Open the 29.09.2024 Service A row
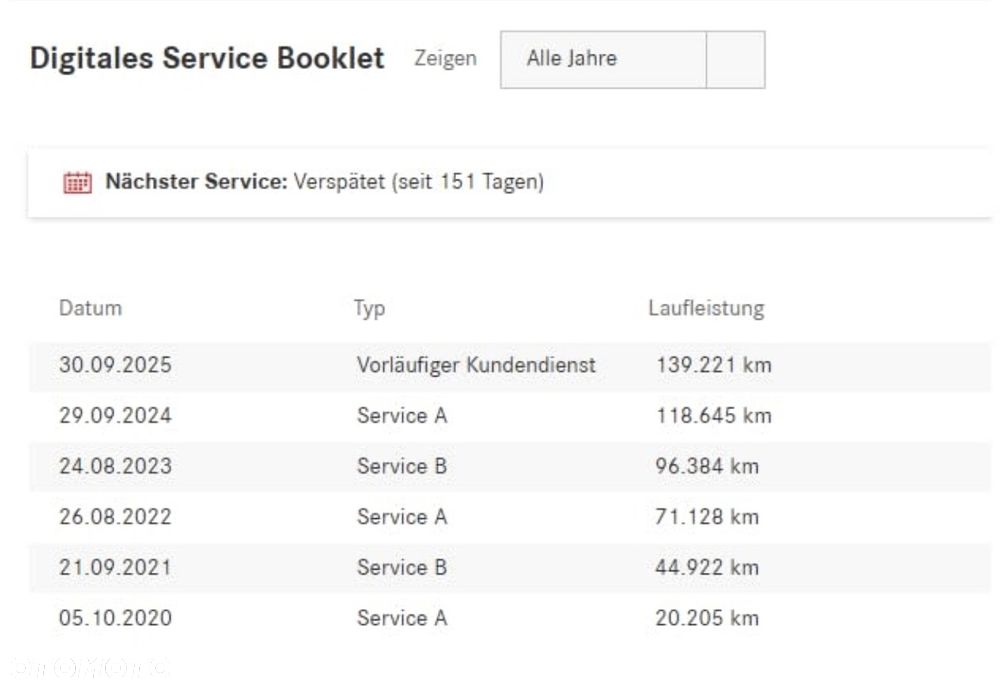1000x688 pixels. coord(510,416)
